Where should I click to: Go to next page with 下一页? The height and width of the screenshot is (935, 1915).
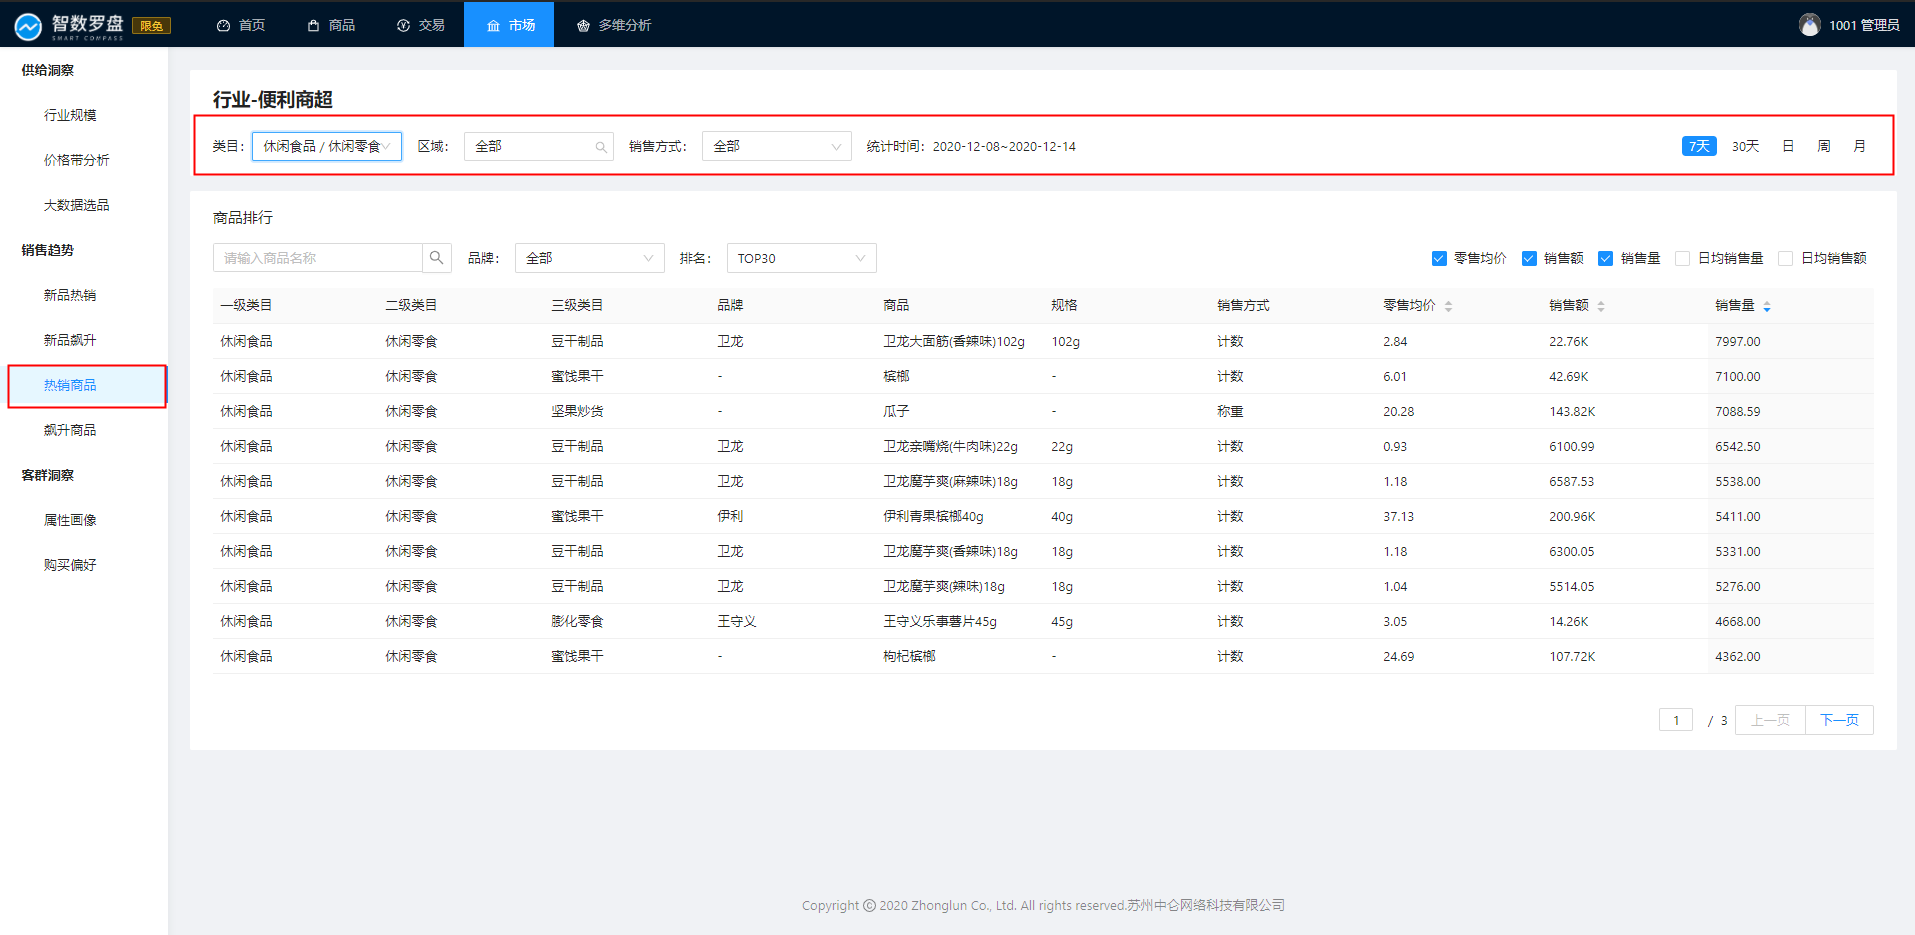(1838, 720)
